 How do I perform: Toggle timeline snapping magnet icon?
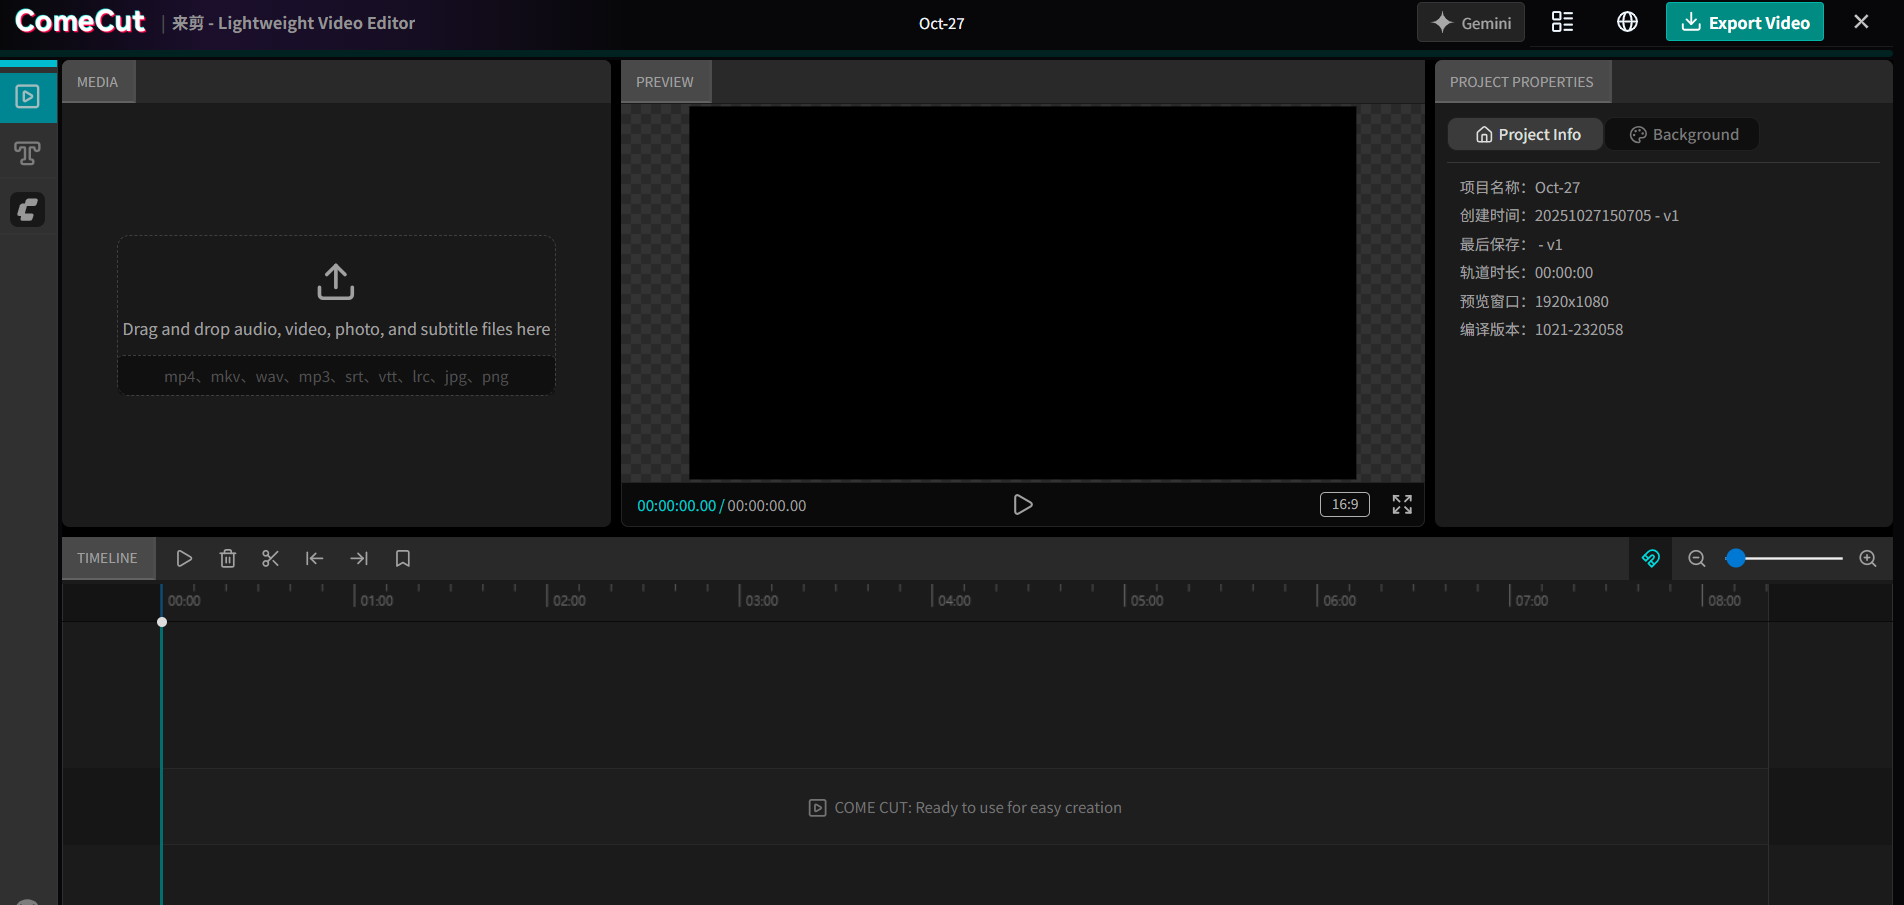coord(1651,559)
